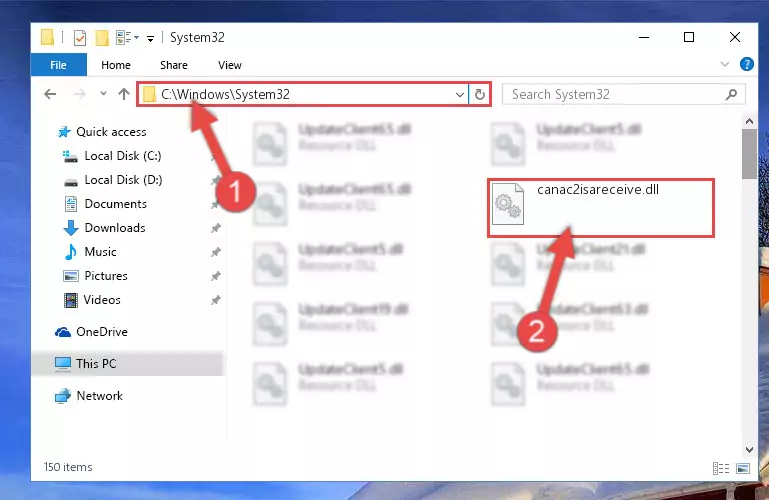Image resolution: width=769 pixels, height=500 pixels.
Task: Go forward with the Forward arrow
Action: click(79, 94)
